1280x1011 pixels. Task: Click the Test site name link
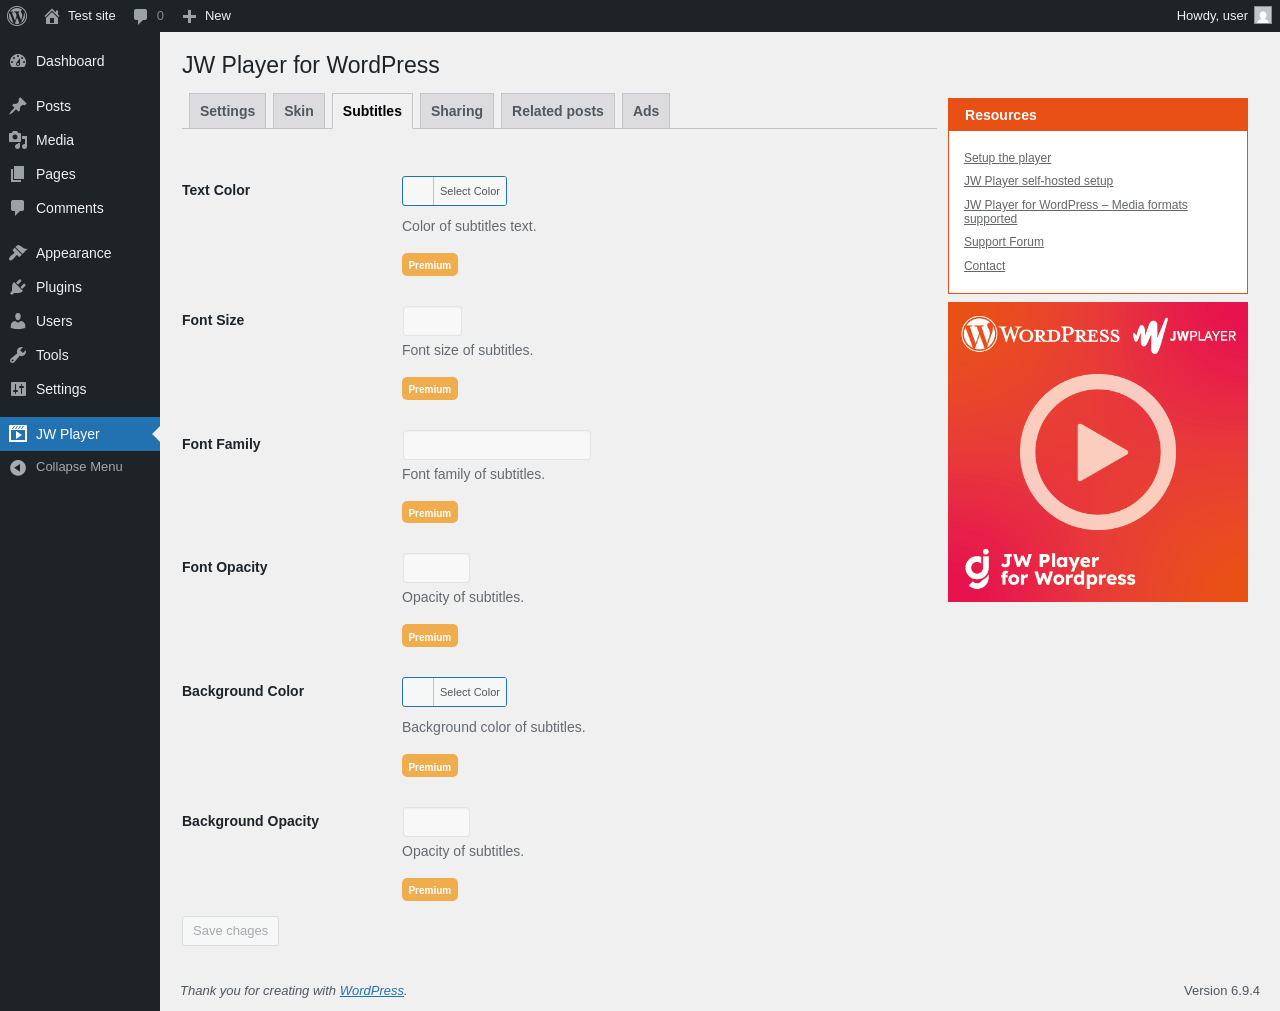(x=92, y=16)
